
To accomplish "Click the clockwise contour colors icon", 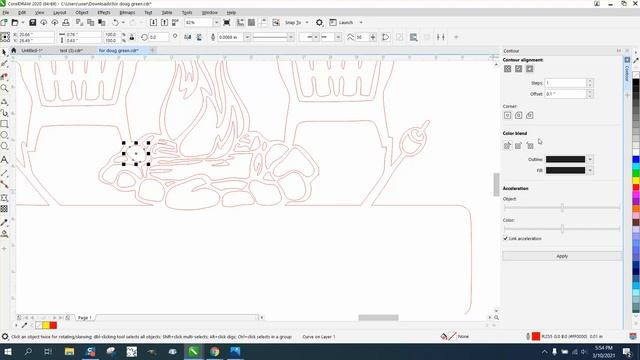I will [x=518, y=145].
